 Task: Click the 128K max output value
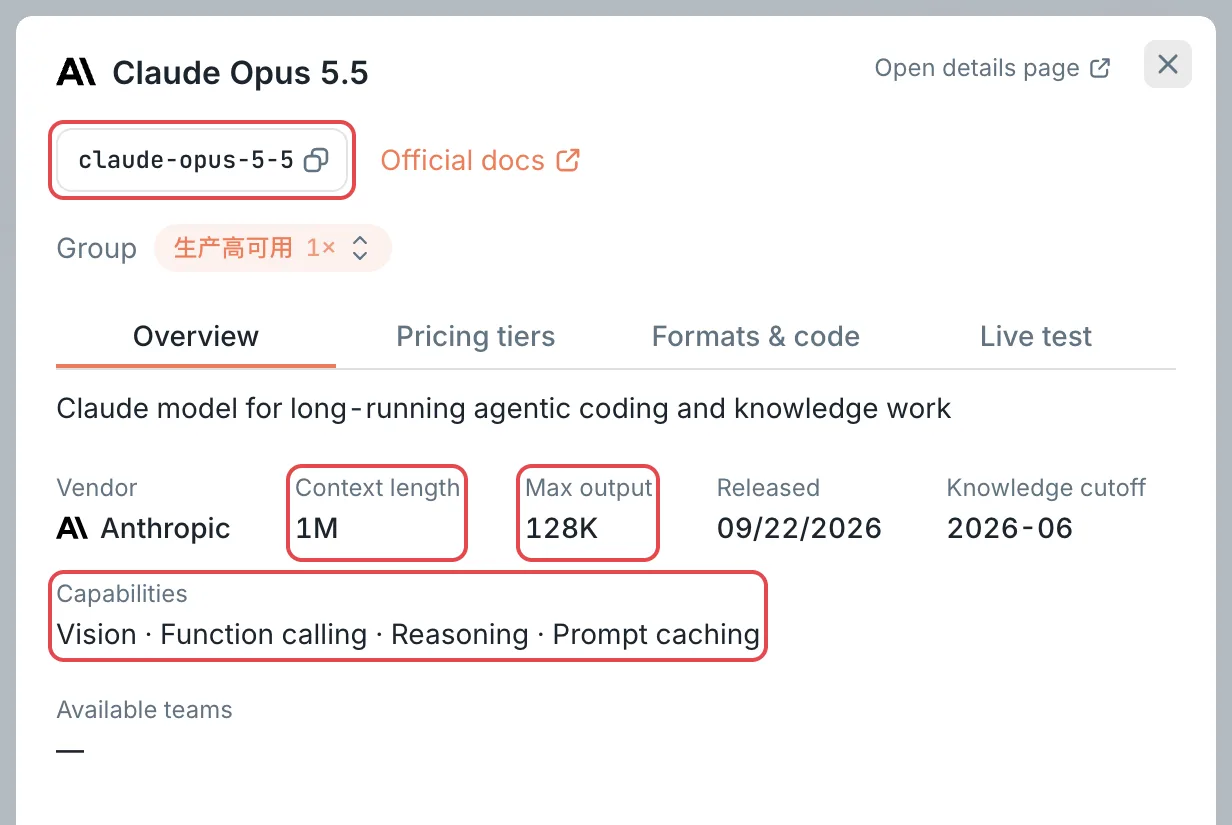[562, 528]
